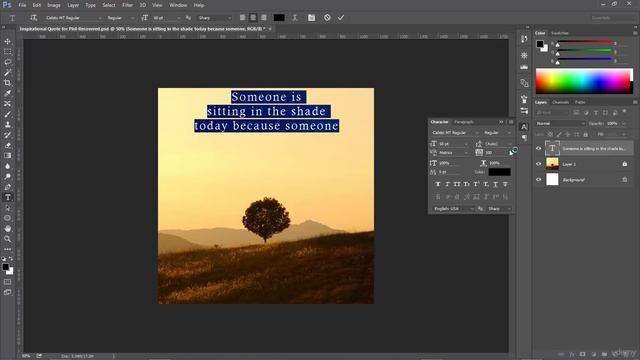
Task: Toggle Faux Bold in Character panel
Action: pos(438,184)
